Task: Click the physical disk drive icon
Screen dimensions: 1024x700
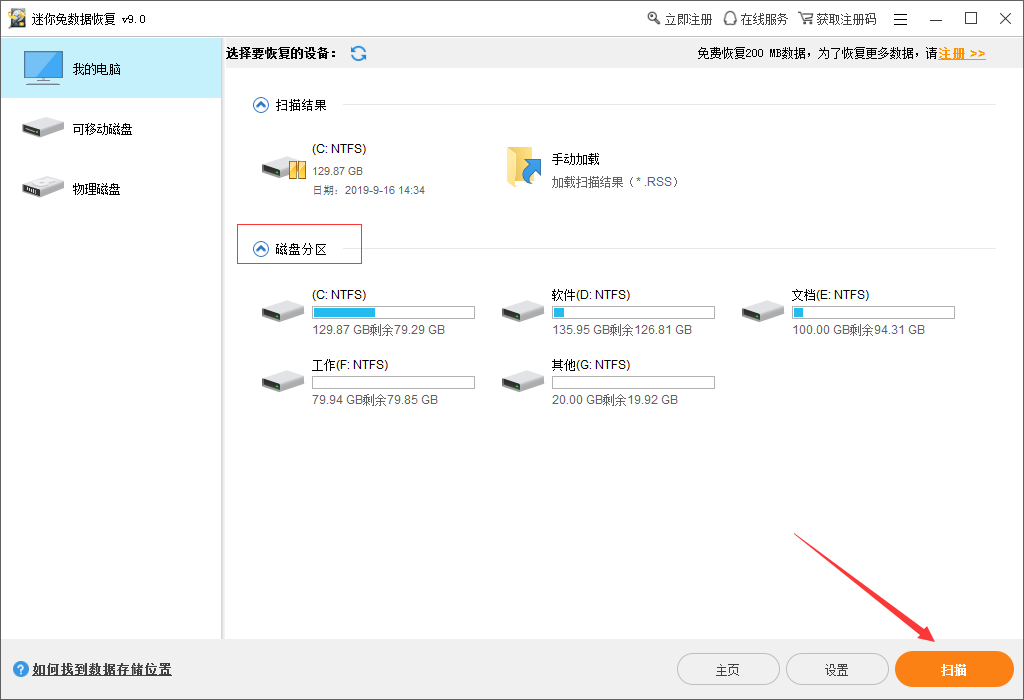Action: (x=43, y=187)
